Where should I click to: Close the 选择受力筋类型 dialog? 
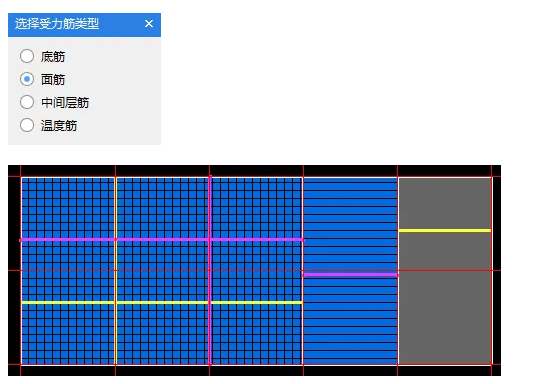[x=149, y=24]
